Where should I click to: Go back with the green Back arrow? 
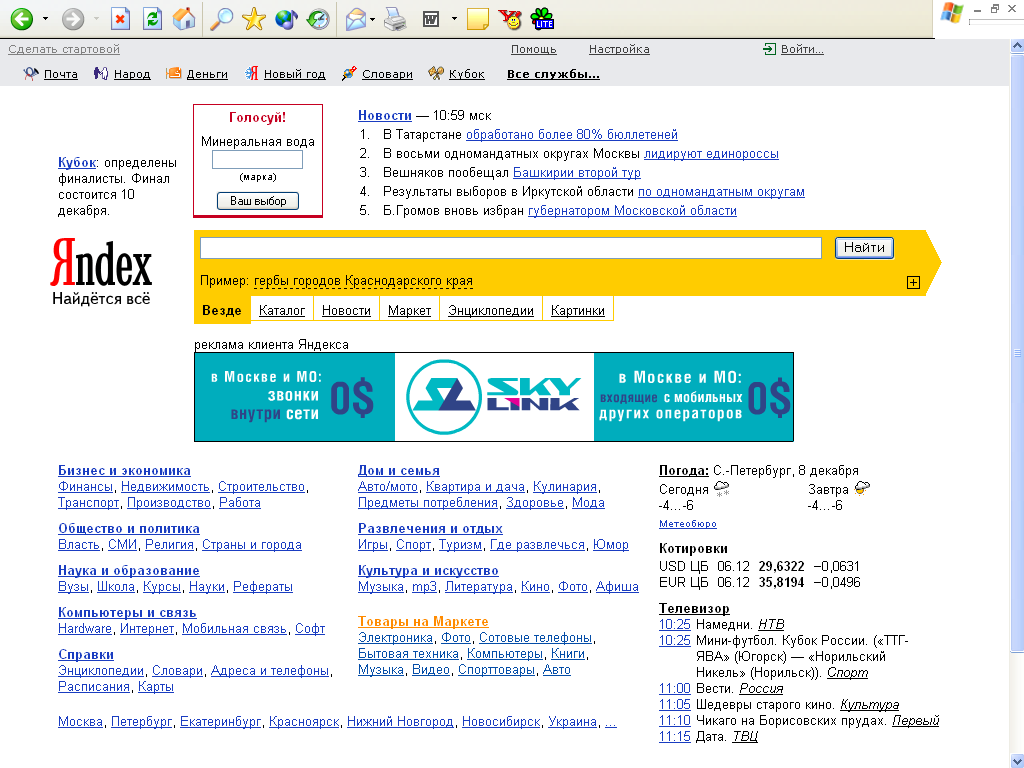22,19
